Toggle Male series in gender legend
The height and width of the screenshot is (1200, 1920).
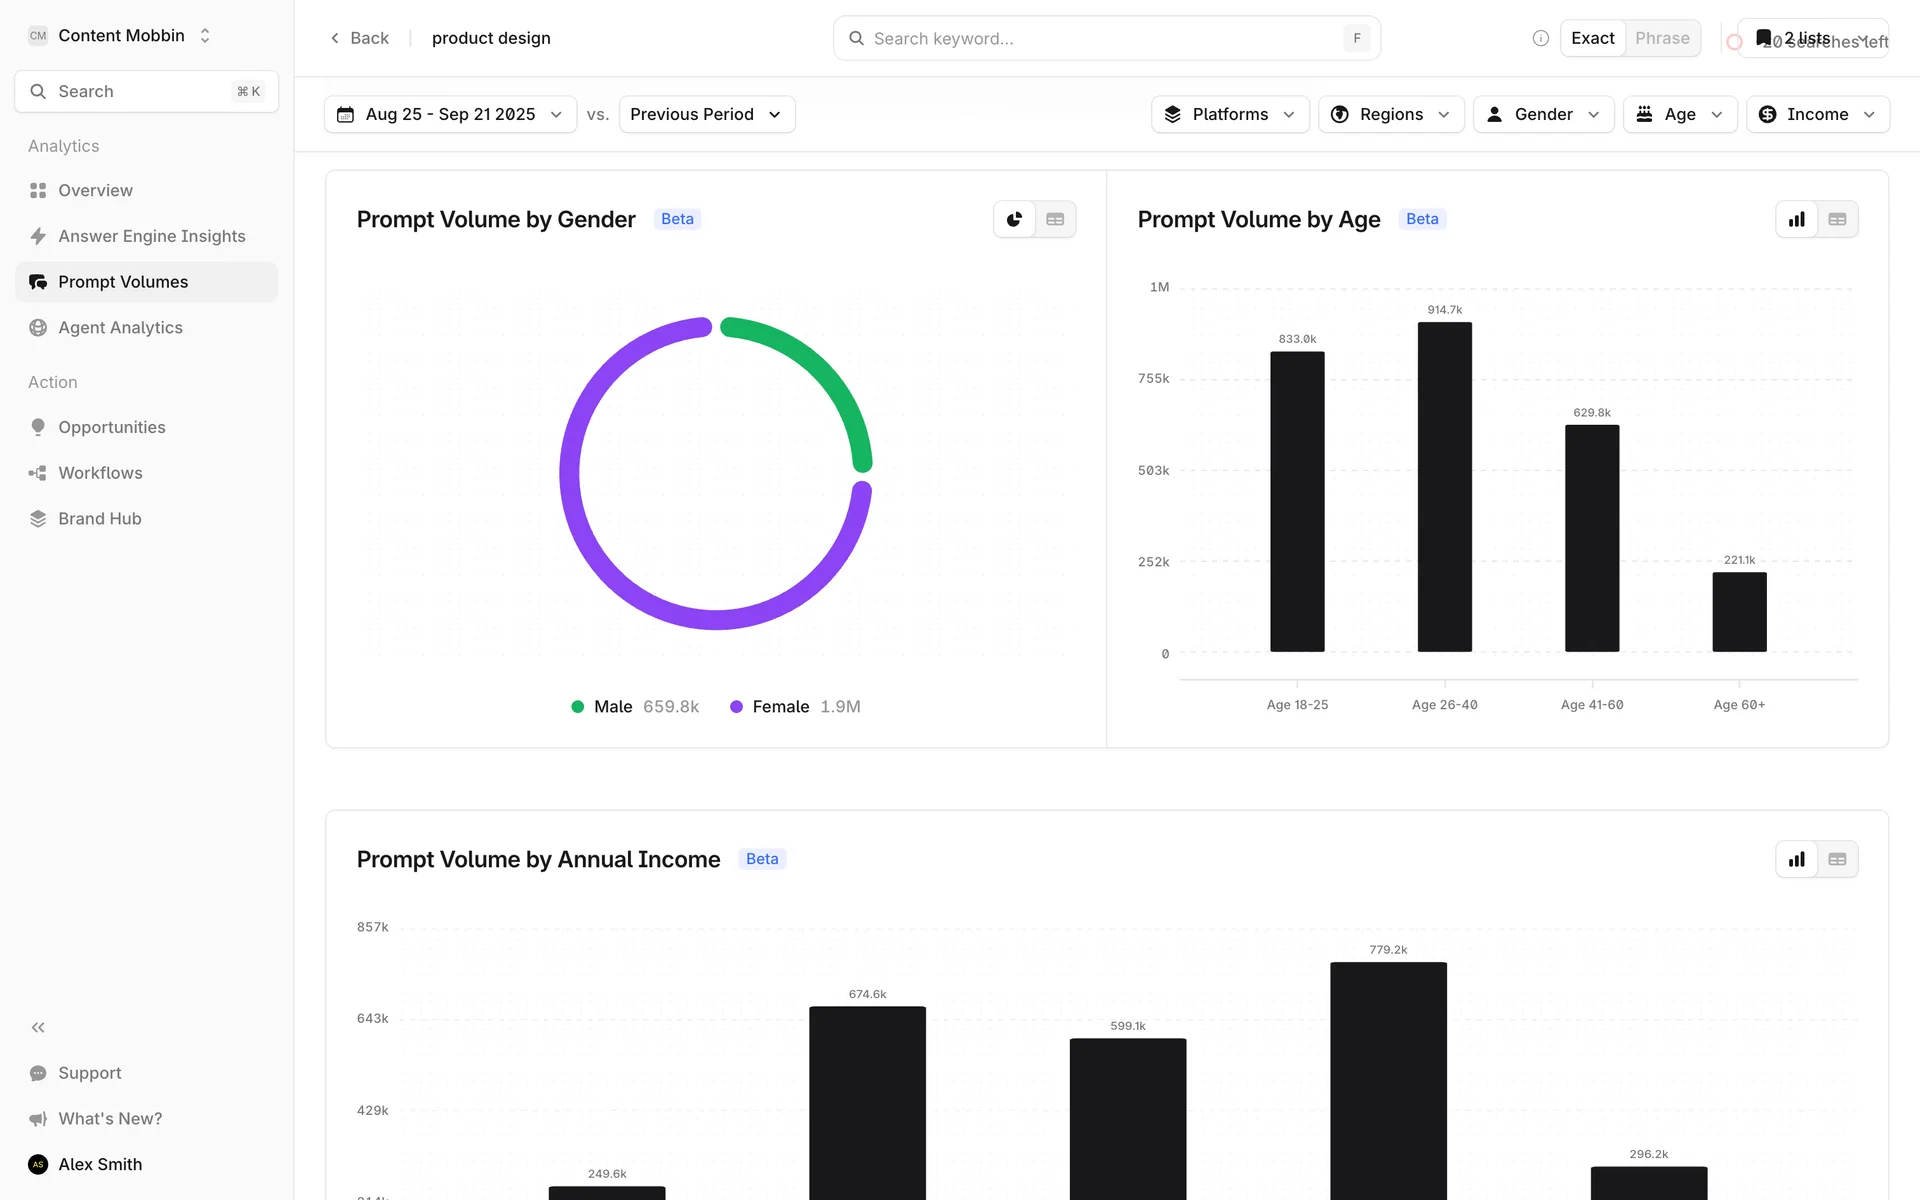pyautogui.click(x=612, y=707)
